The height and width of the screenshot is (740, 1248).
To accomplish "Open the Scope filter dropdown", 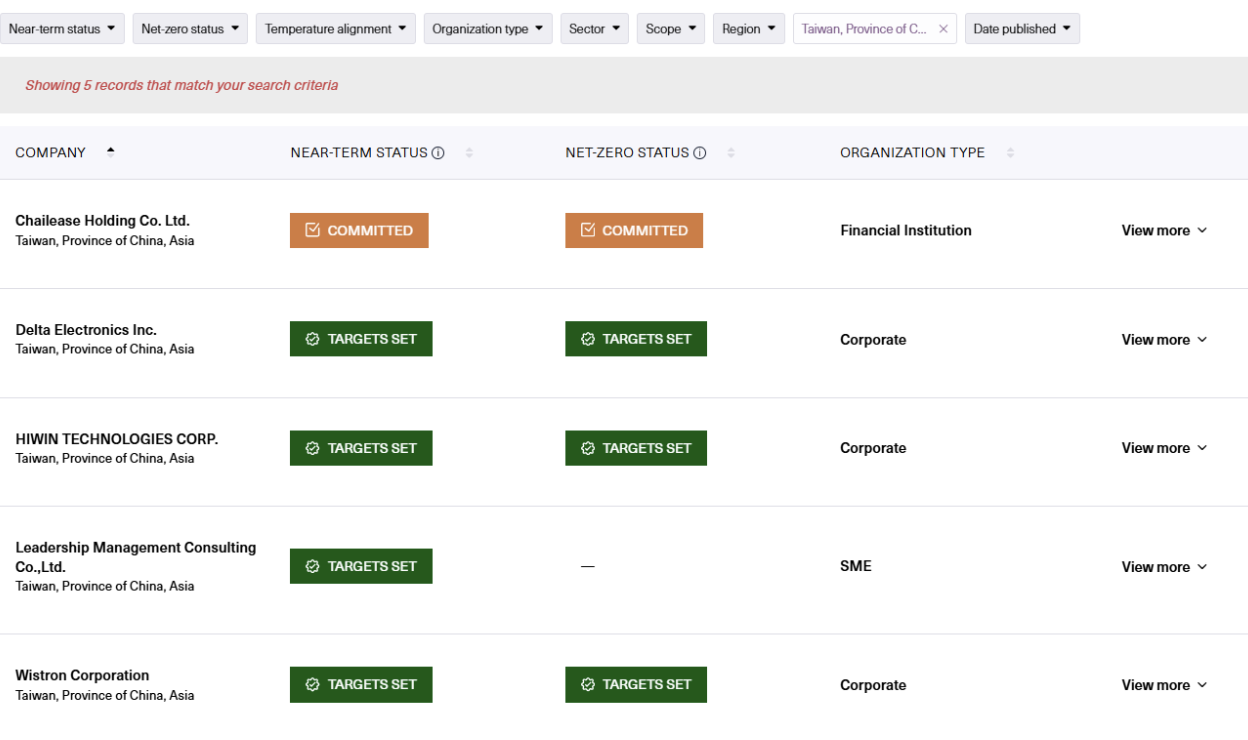I will (x=671, y=29).
